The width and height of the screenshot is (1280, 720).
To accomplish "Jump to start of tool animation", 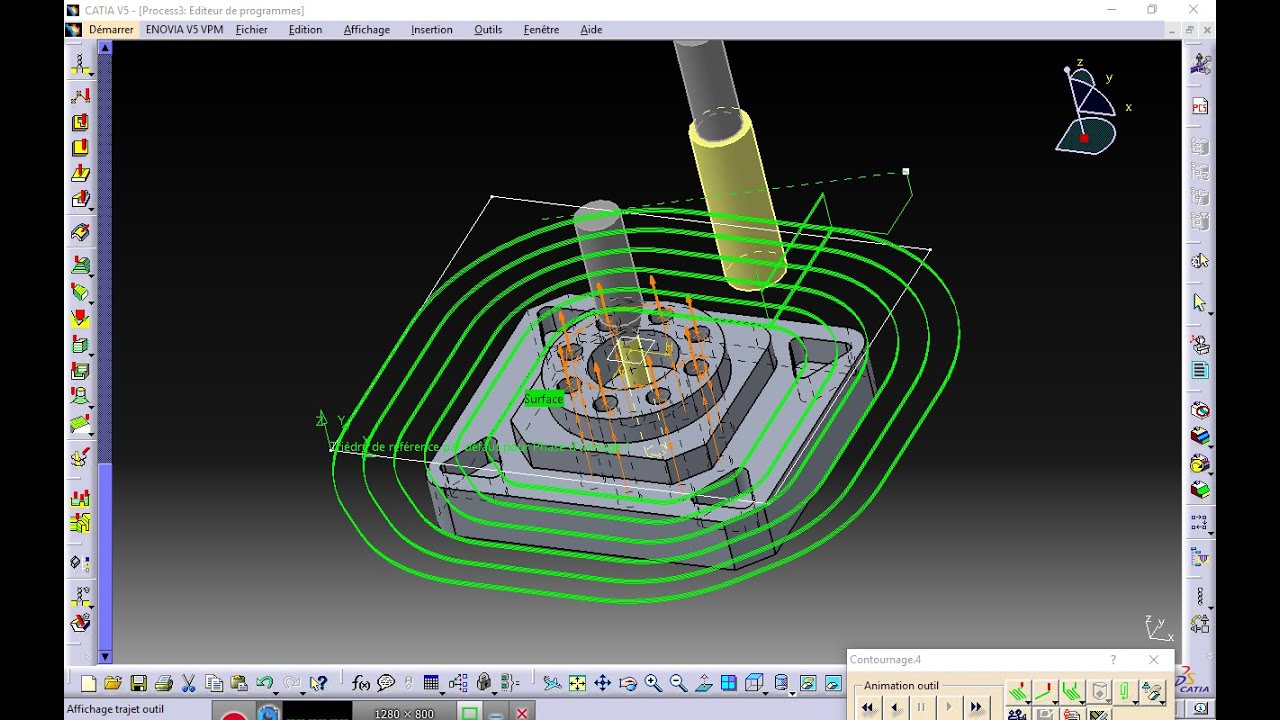I will coord(867,707).
